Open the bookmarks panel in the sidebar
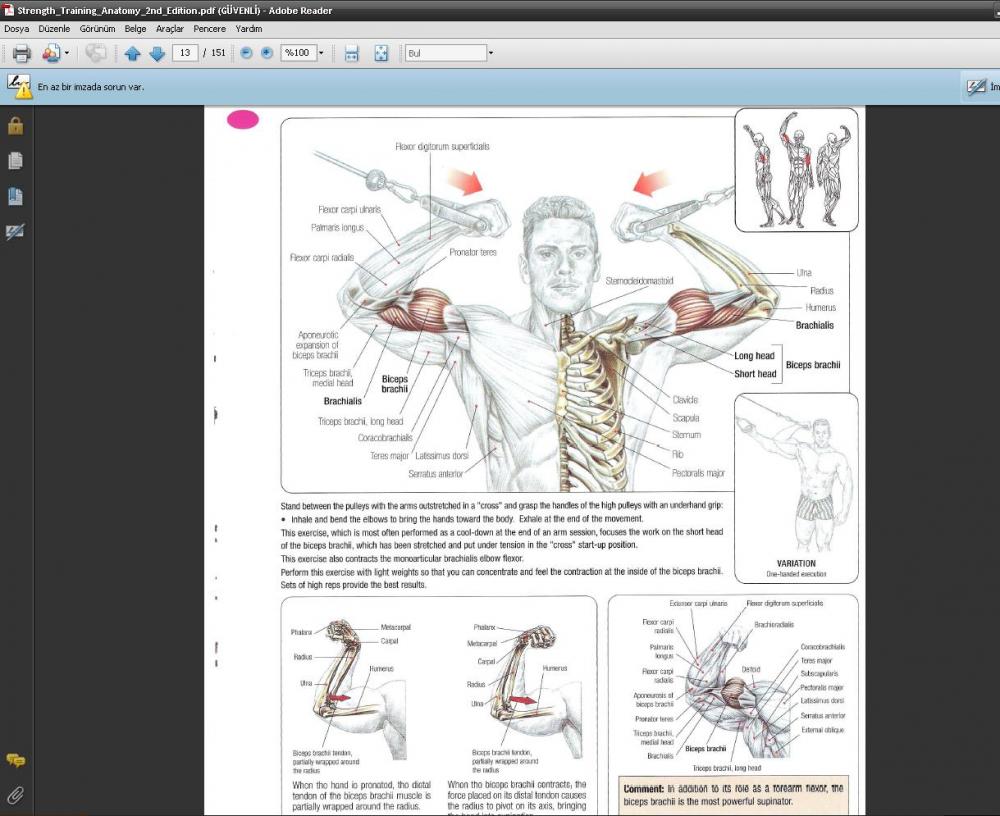The image size is (1000, 816). (x=15, y=197)
